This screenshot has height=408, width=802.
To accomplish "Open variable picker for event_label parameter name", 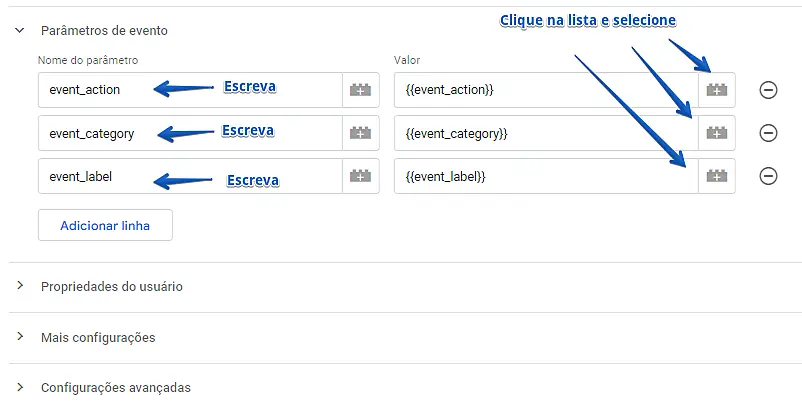I will 360,176.
